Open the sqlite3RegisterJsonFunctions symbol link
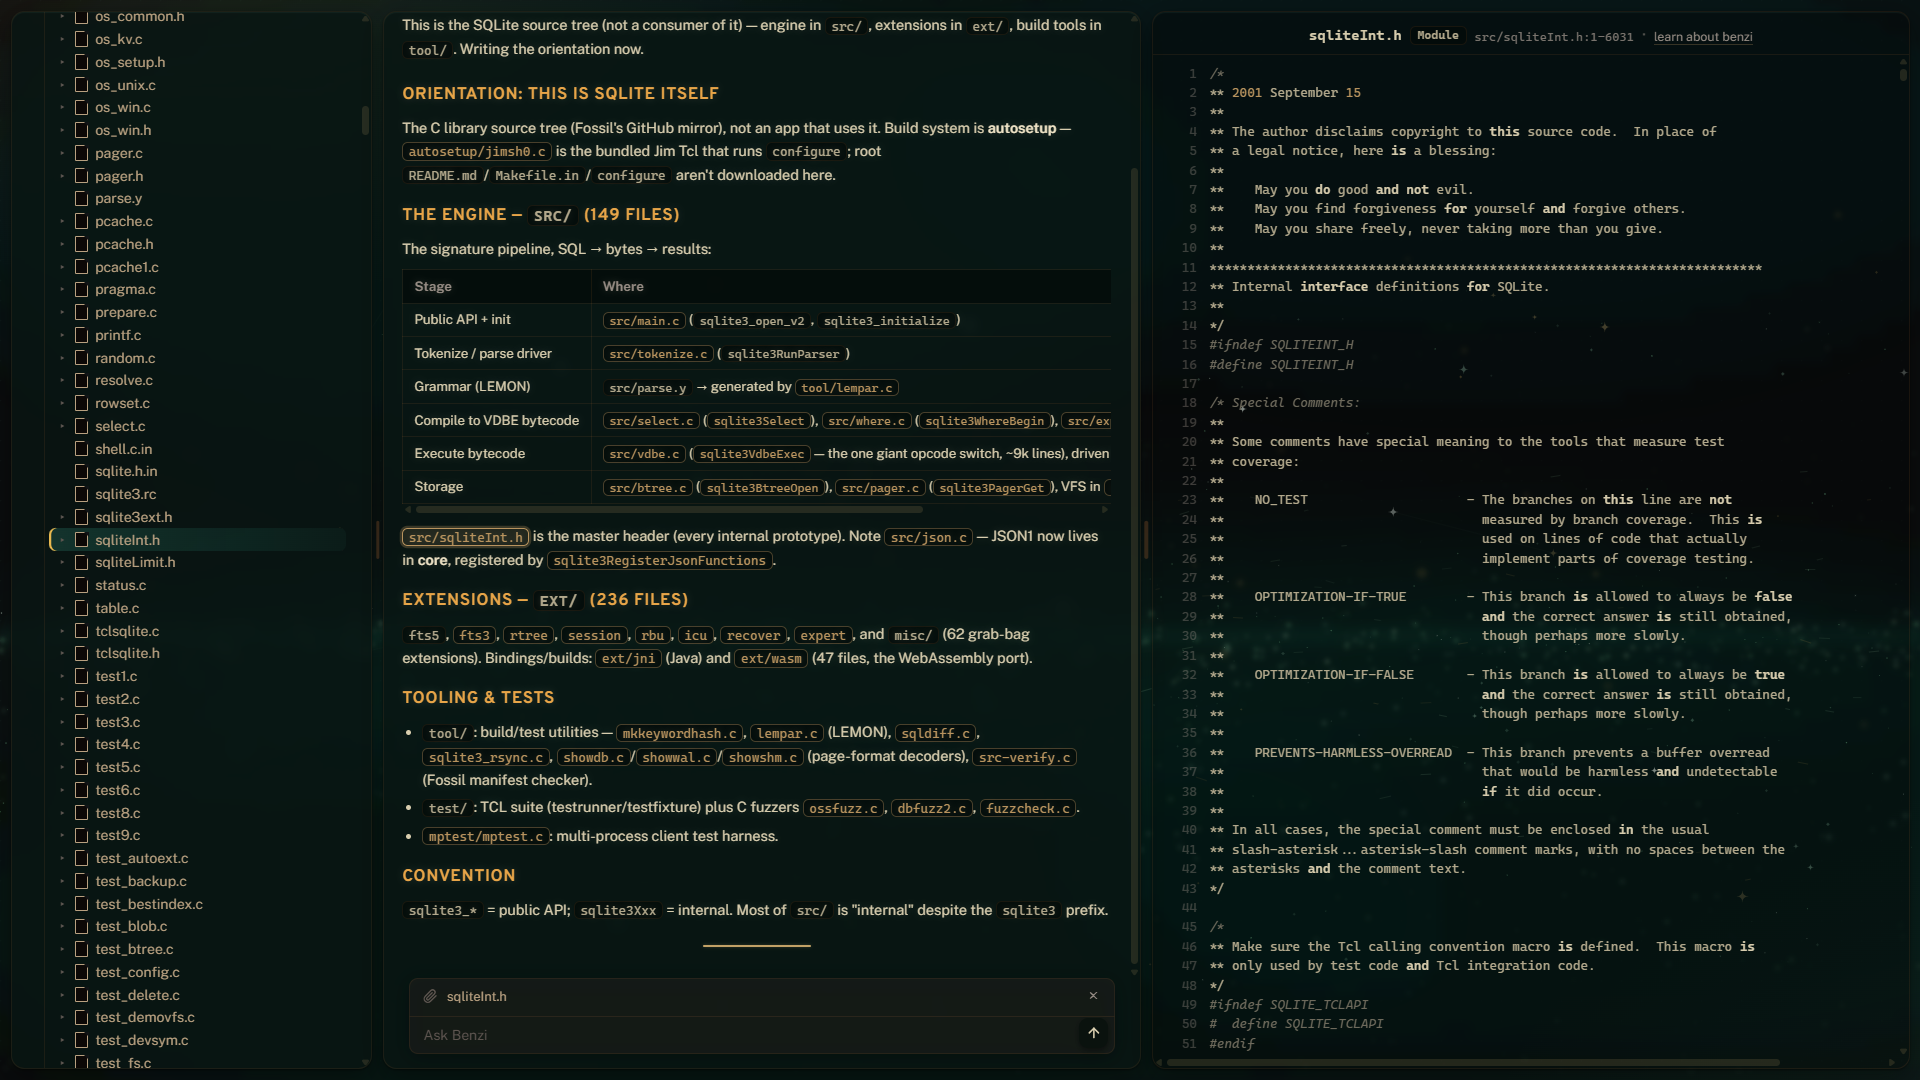The image size is (1920, 1080). [659, 561]
